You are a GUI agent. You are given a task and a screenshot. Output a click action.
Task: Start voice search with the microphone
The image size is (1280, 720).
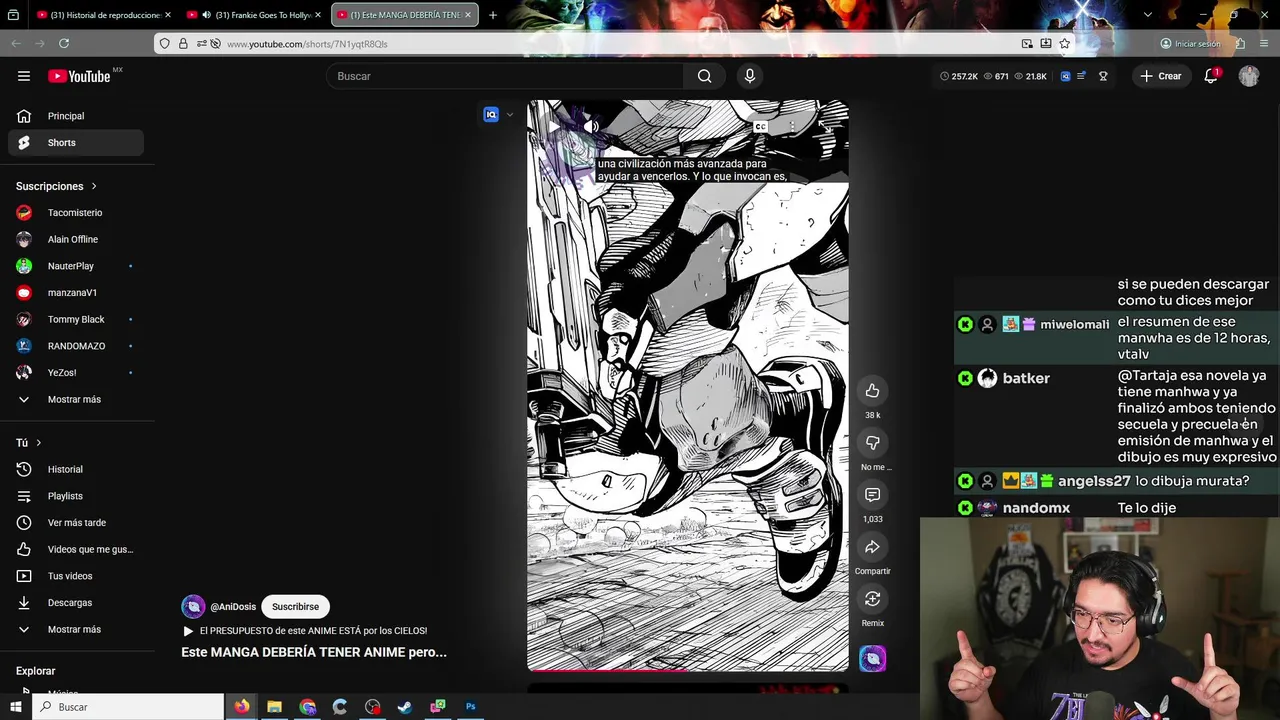point(750,76)
